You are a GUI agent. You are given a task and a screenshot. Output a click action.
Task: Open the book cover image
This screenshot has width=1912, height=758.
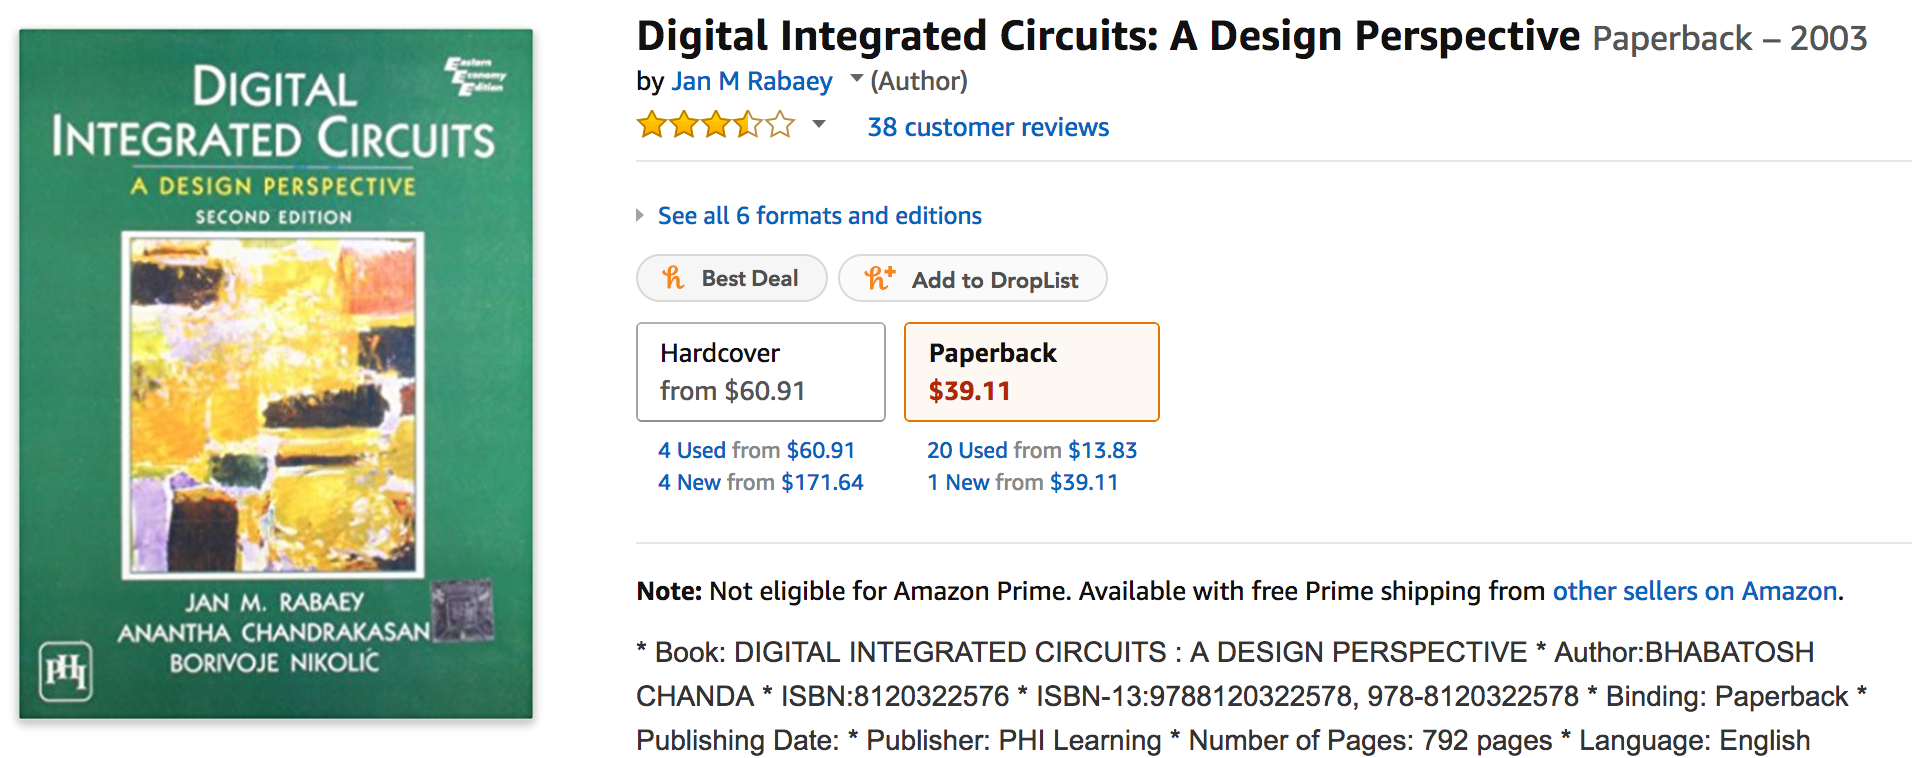[276, 373]
